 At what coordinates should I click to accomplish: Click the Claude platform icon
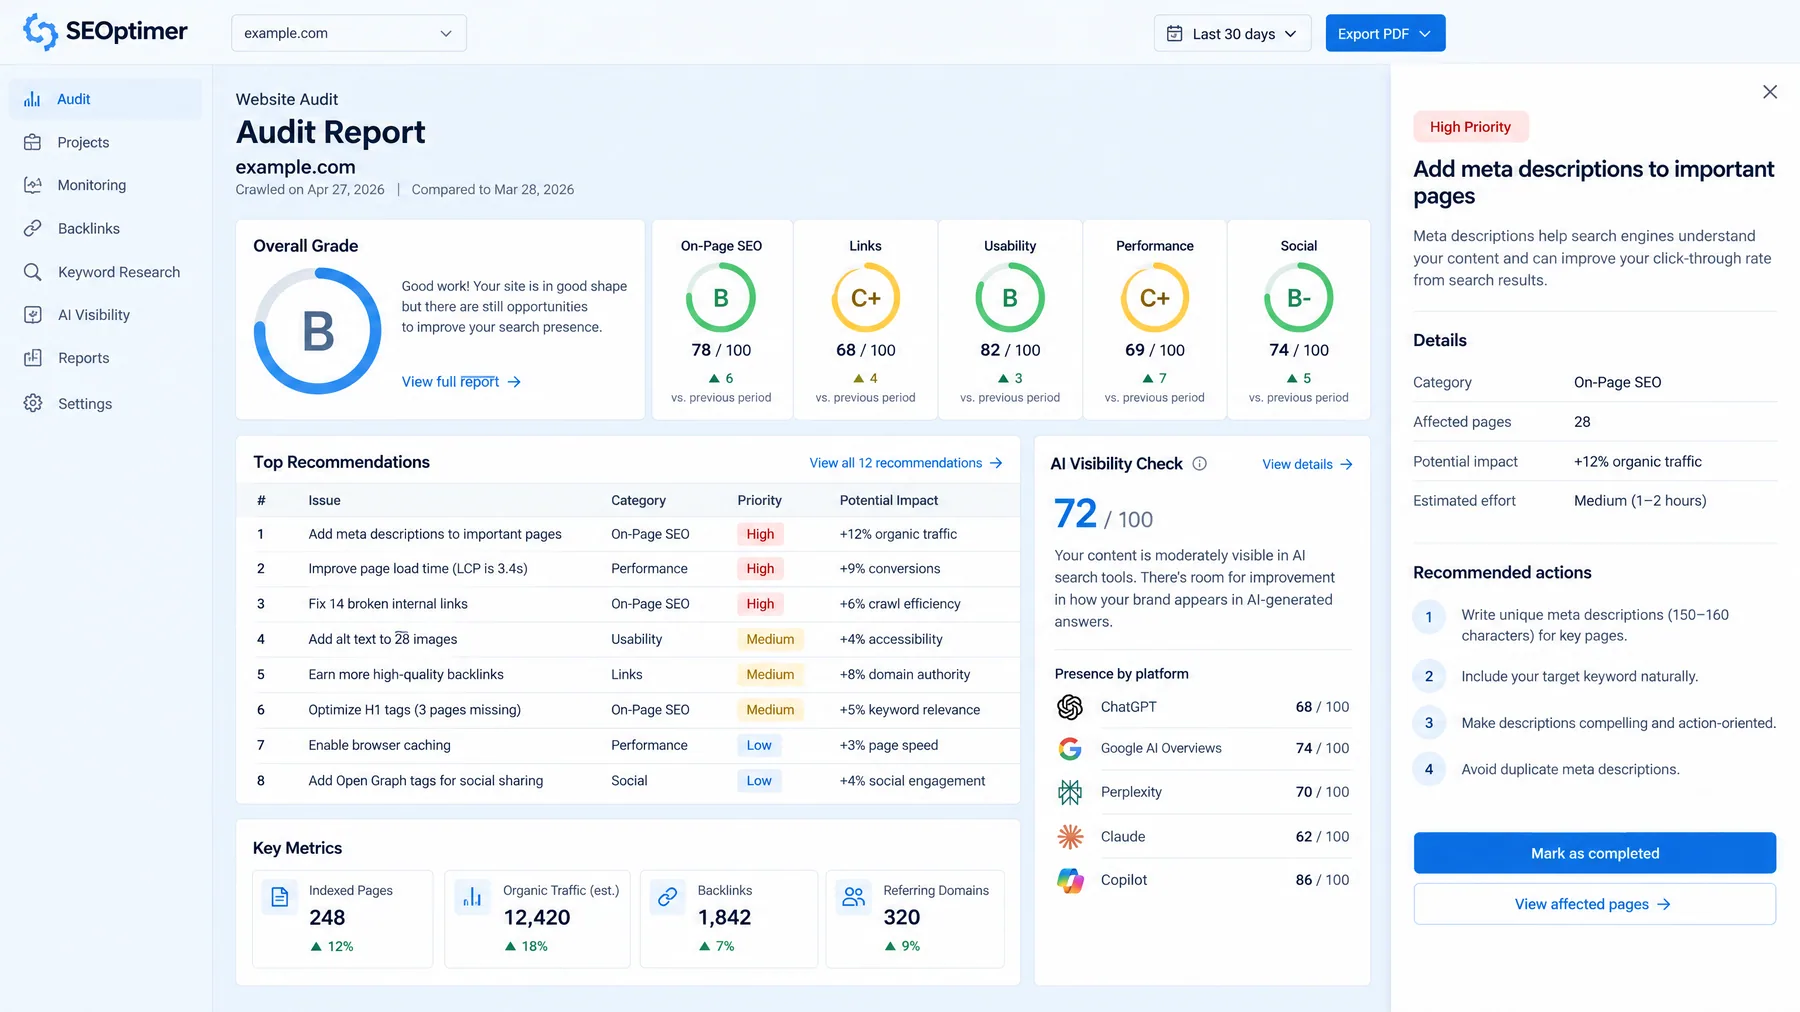tap(1070, 836)
